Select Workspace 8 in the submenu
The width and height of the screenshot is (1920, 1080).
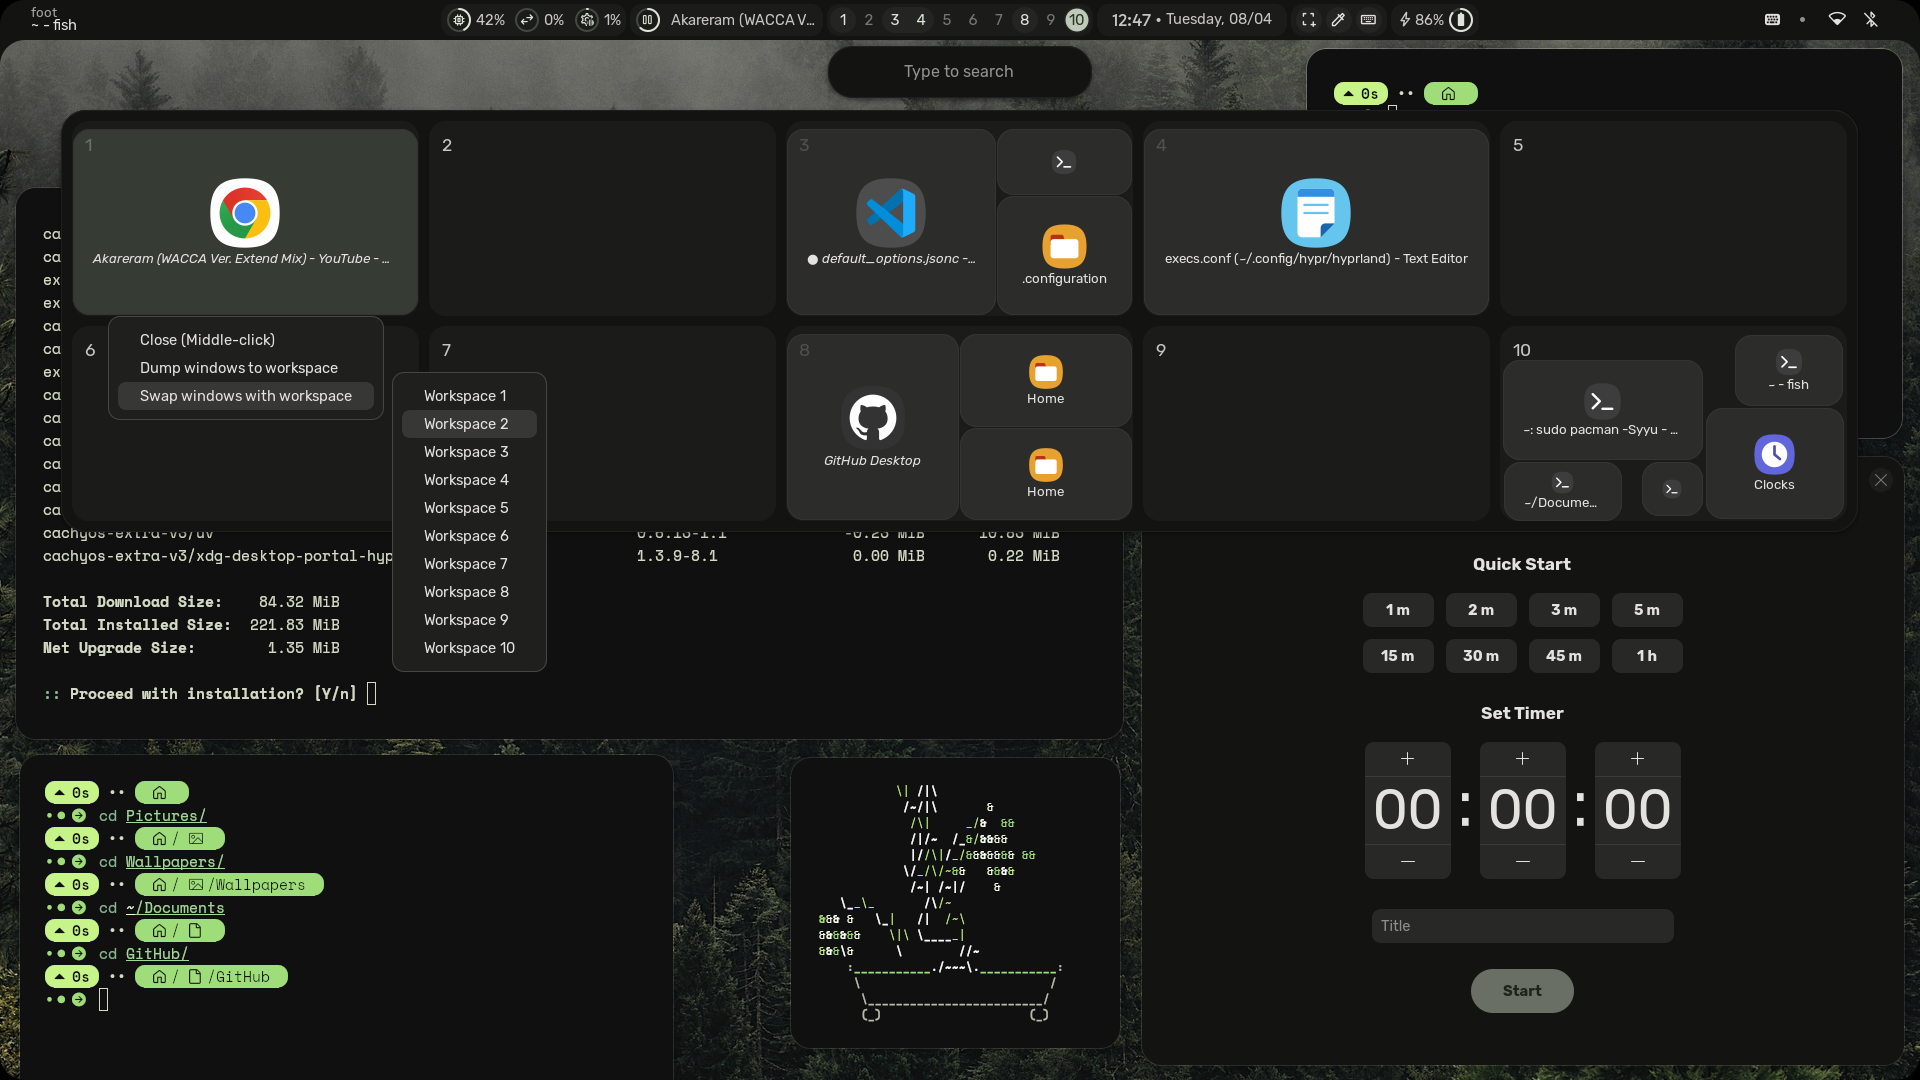[x=469, y=592]
